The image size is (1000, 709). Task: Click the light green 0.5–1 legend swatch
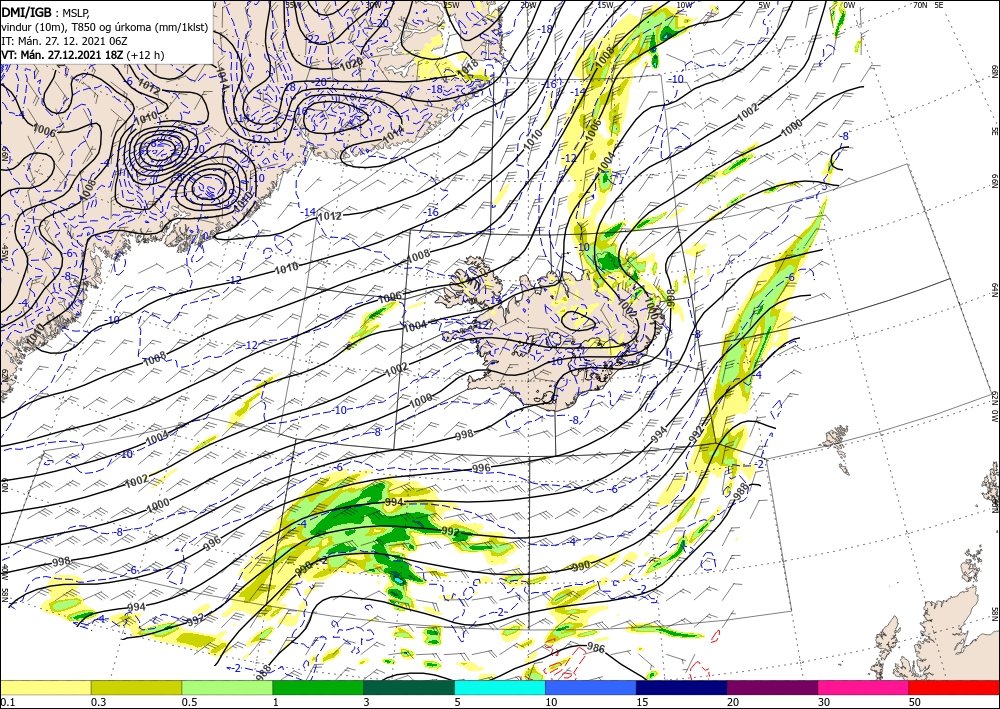point(227,687)
